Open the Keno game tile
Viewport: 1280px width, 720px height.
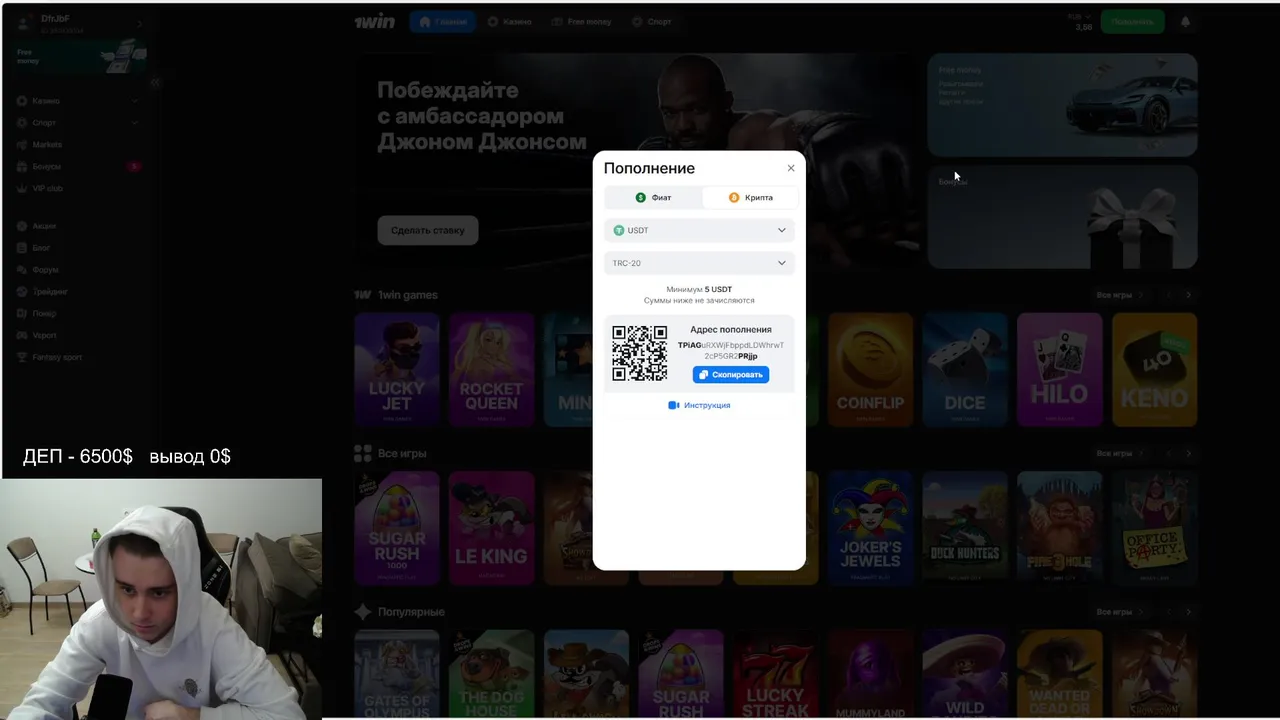(1154, 369)
